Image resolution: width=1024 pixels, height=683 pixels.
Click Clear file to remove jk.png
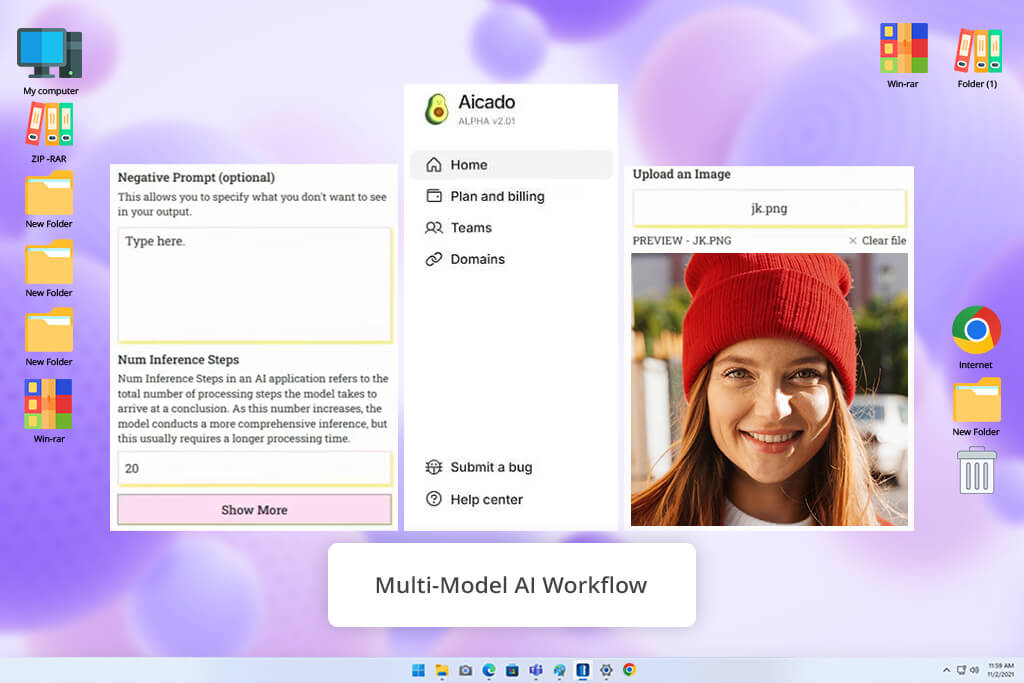pyautogui.click(x=884, y=240)
